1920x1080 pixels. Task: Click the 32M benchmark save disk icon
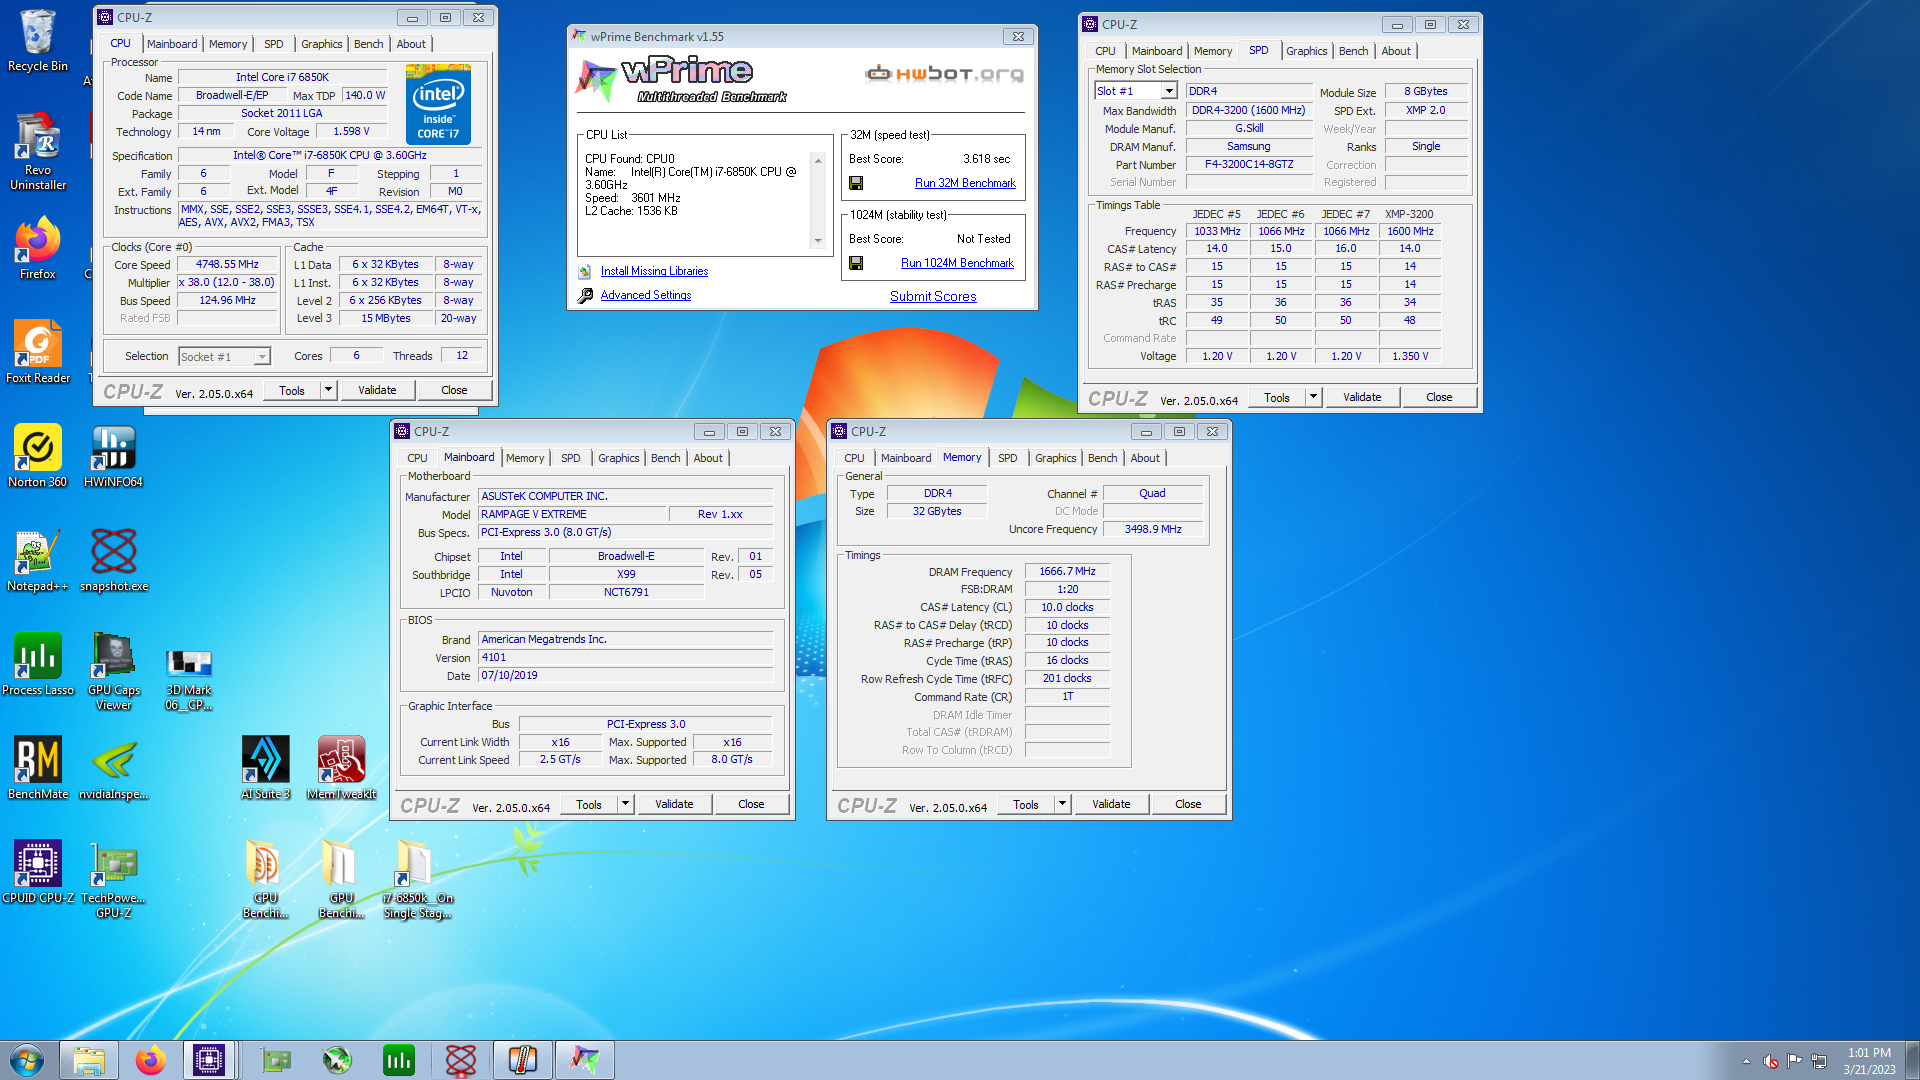(x=856, y=183)
